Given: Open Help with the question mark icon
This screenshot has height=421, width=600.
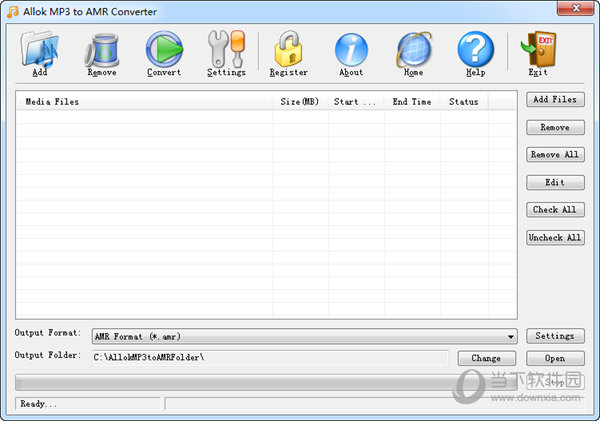Looking at the screenshot, I should point(476,53).
